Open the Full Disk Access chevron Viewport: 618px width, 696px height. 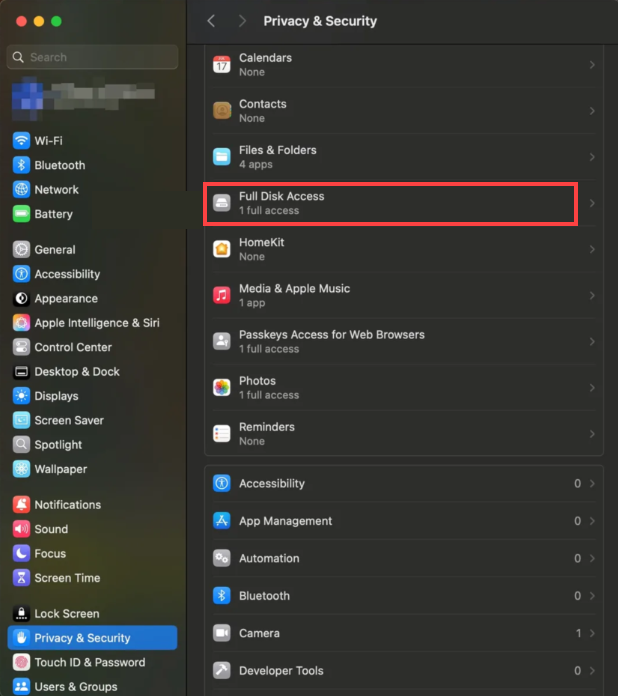(592, 203)
